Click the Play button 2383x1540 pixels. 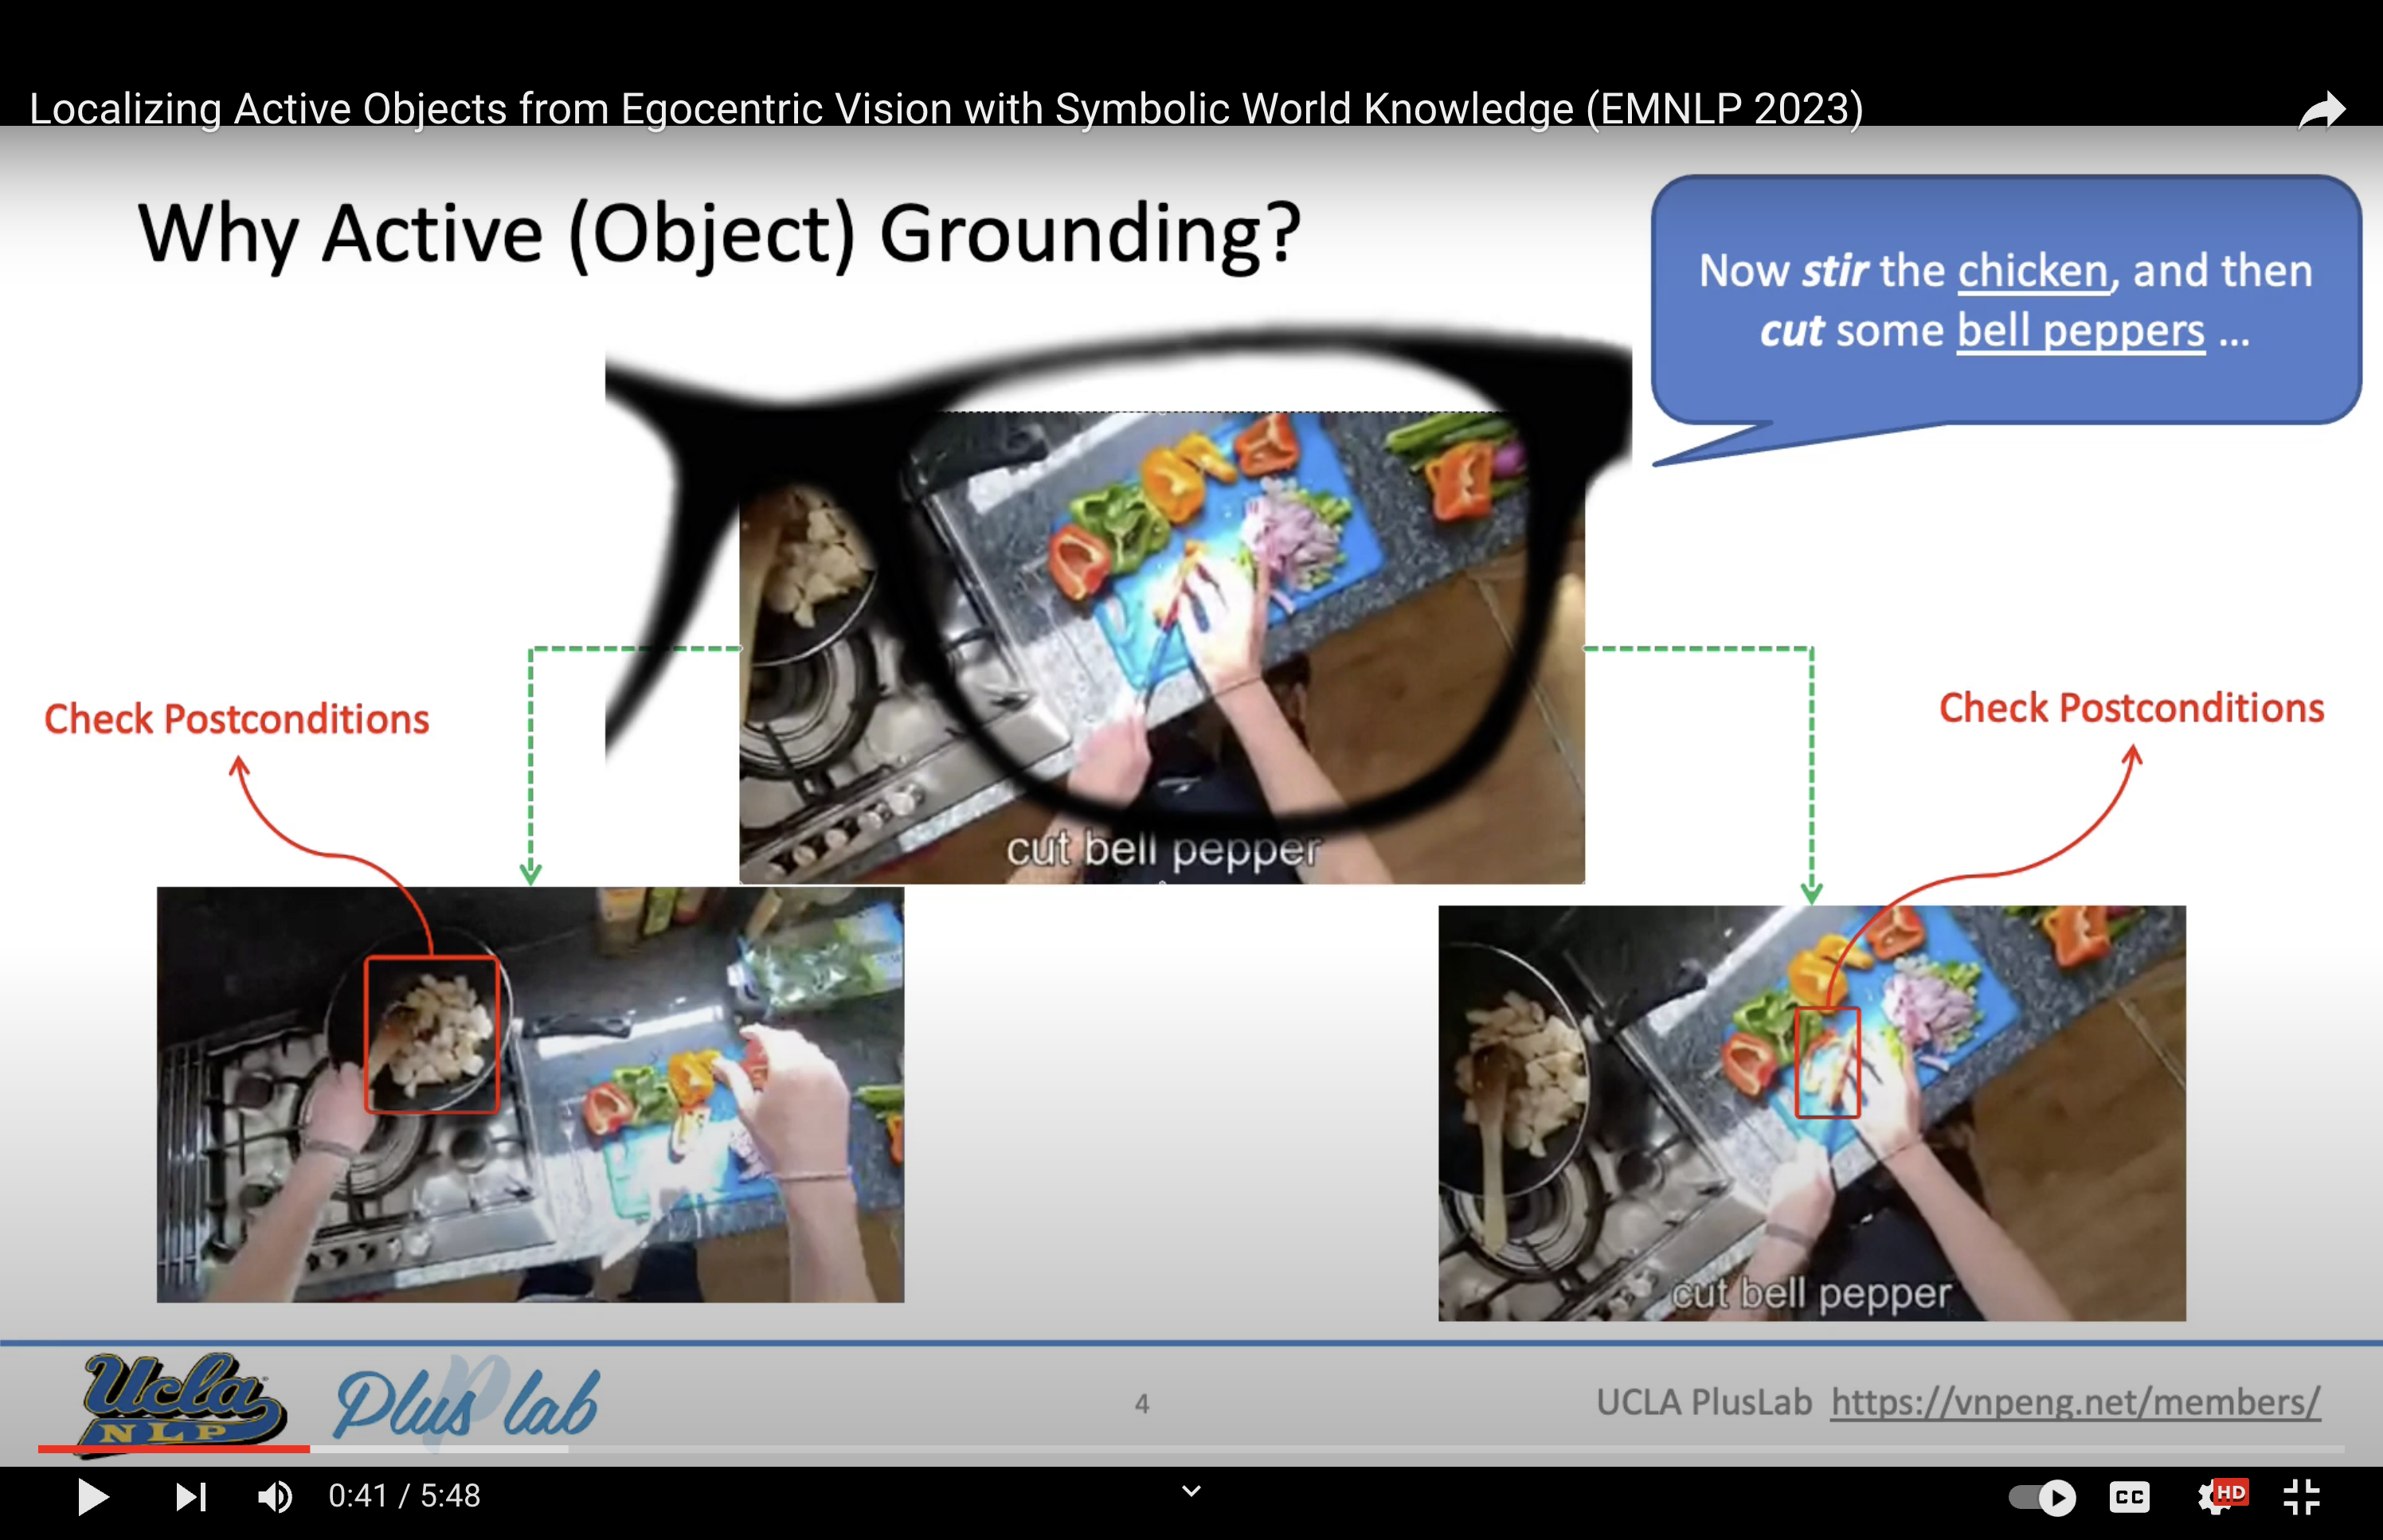[92, 1497]
